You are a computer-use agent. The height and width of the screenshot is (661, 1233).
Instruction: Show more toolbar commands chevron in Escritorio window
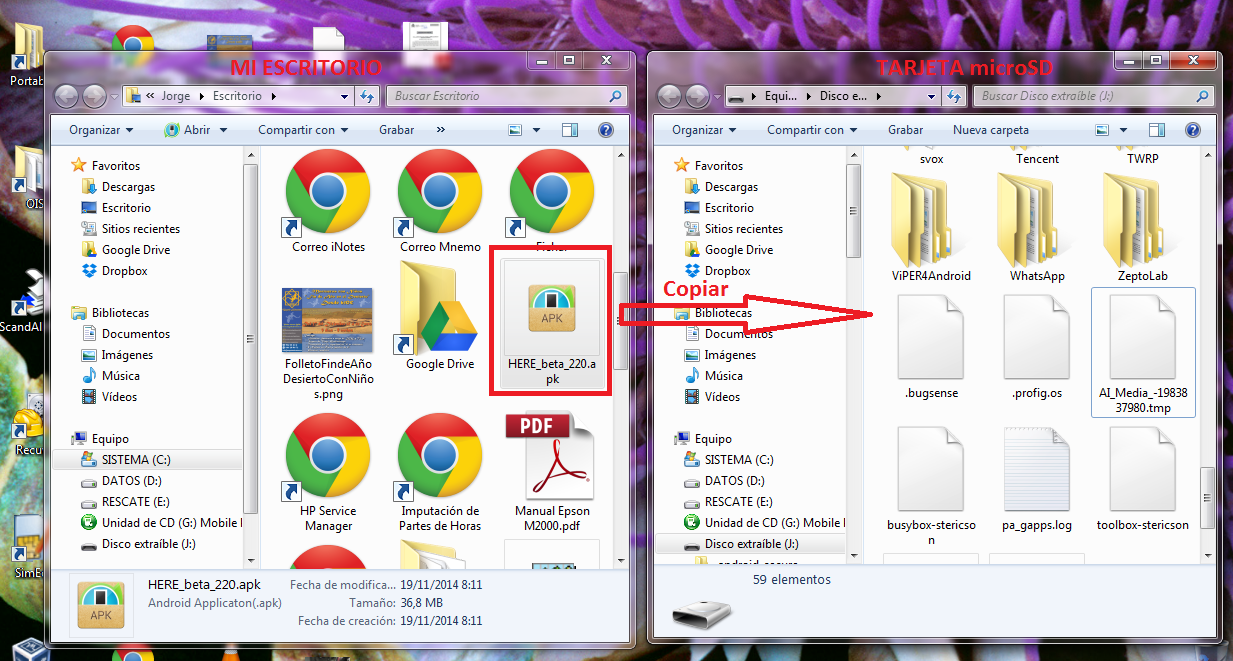click(x=441, y=130)
